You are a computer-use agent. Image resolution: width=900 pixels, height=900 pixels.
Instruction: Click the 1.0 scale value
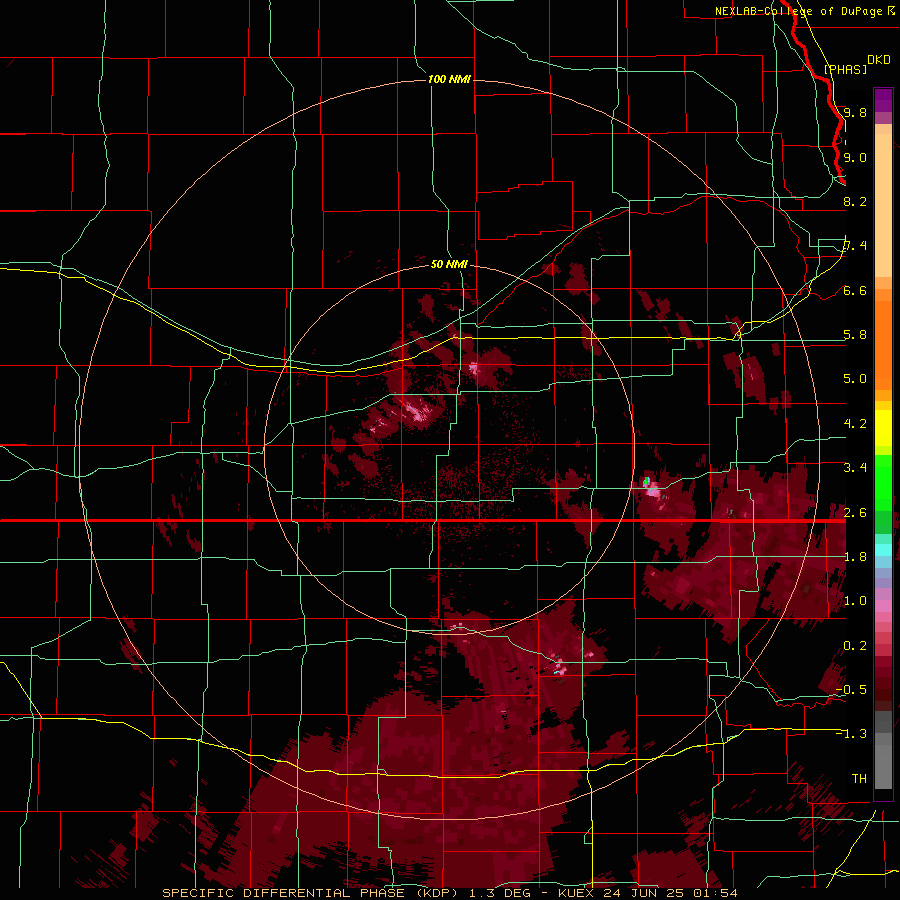(855, 600)
